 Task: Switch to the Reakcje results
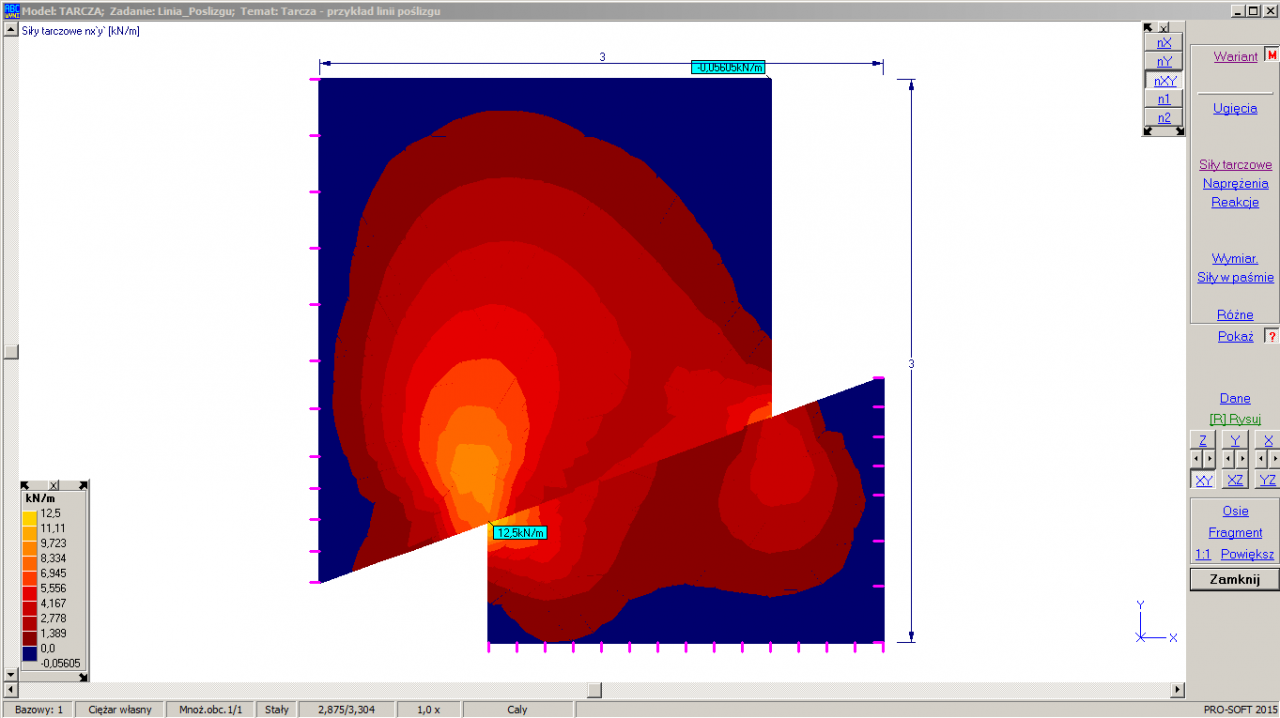[x=1235, y=202]
